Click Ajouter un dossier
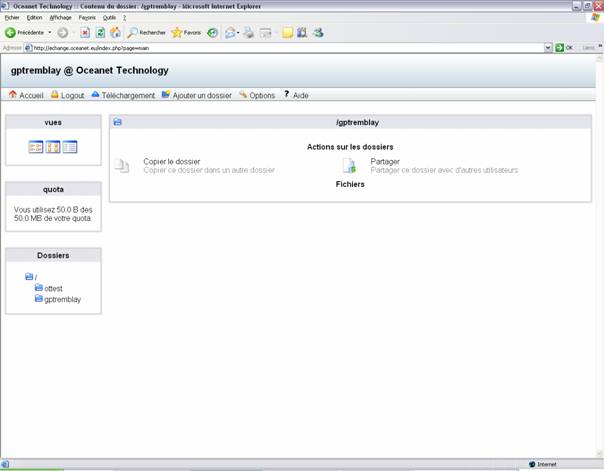This screenshot has height=471, width=604. tap(202, 96)
